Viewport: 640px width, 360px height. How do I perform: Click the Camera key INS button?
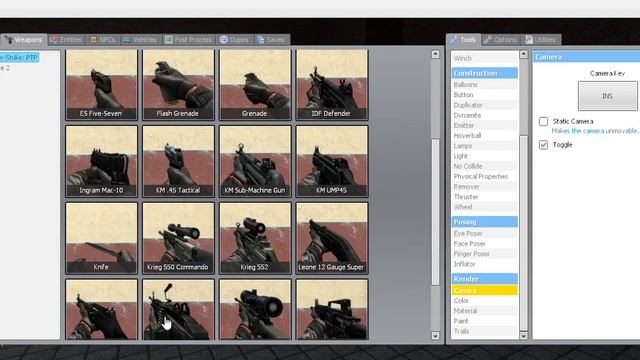[607, 96]
